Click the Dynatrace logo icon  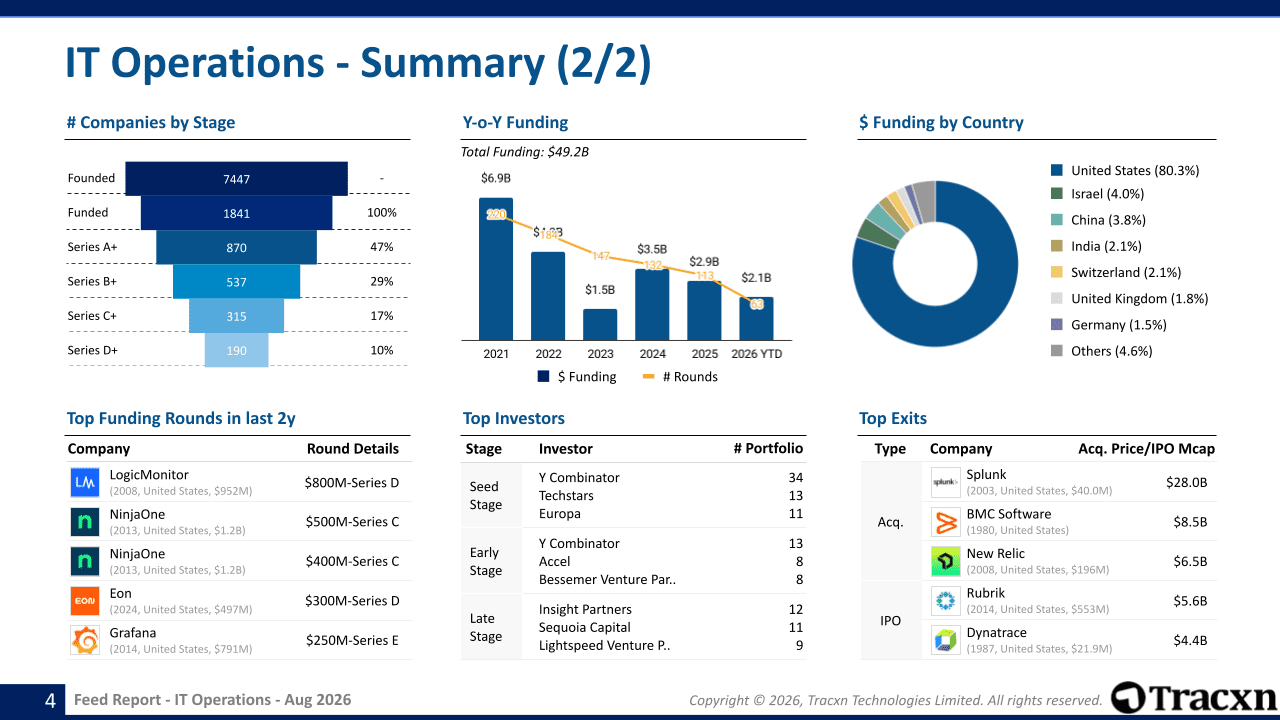(x=945, y=640)
